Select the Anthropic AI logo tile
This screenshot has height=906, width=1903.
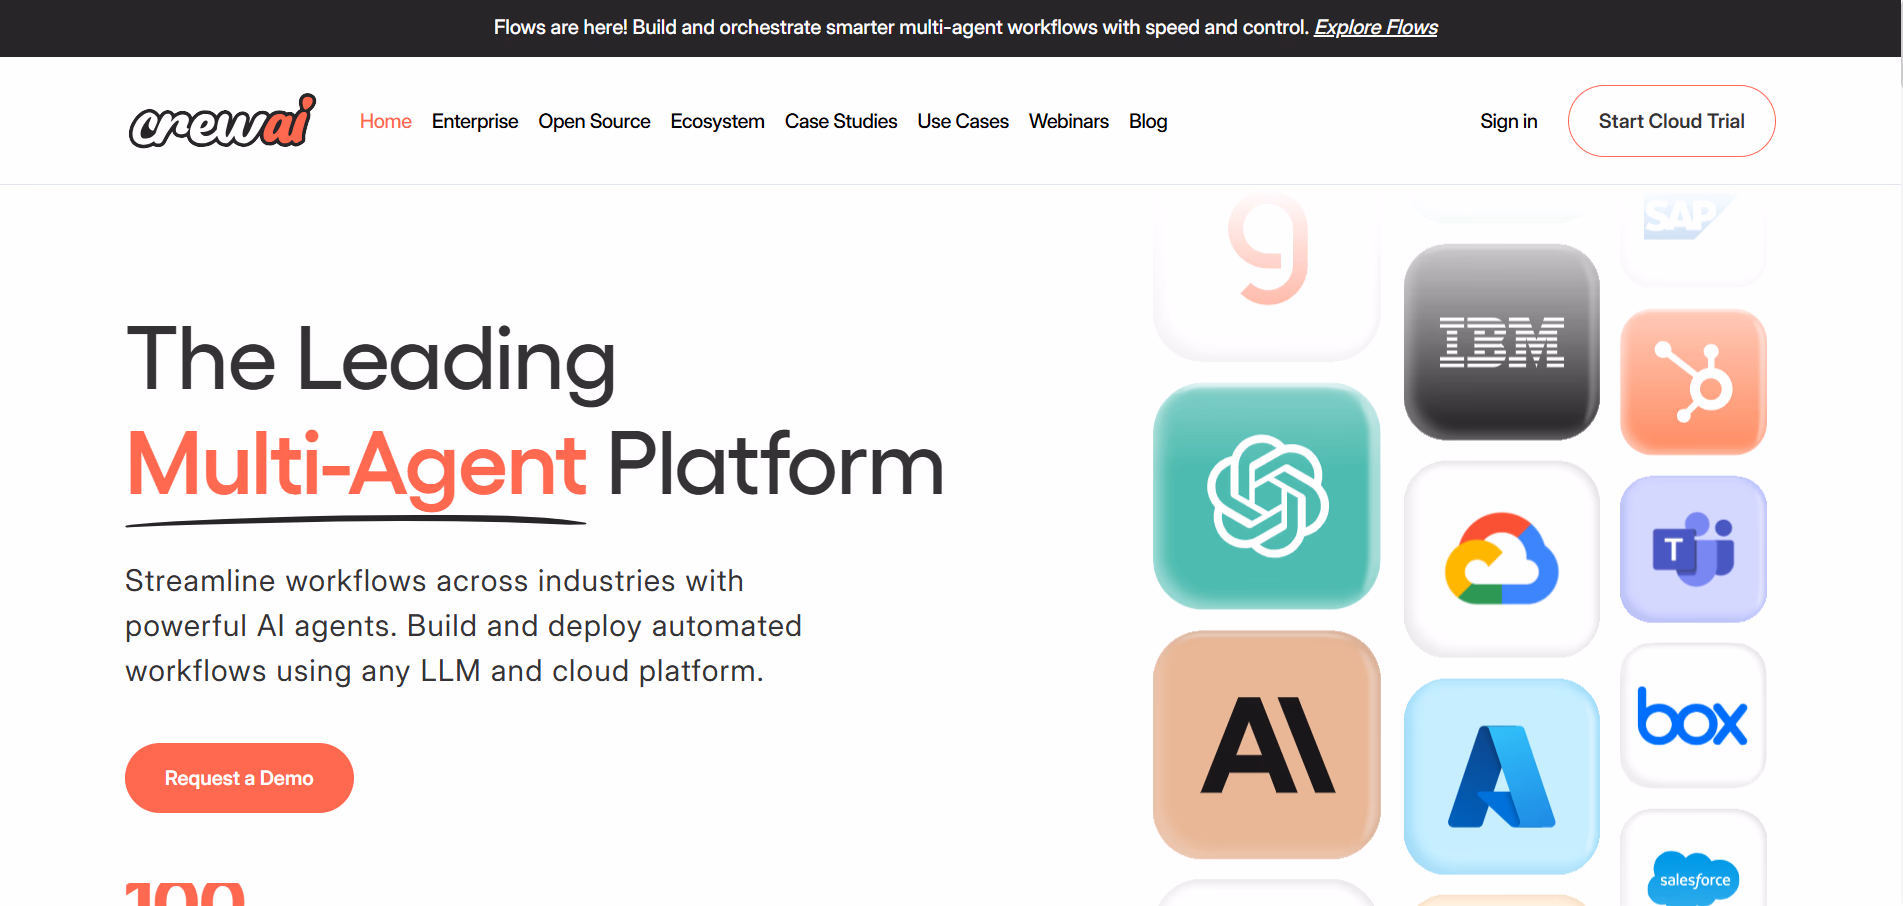tap(1267, 745)
